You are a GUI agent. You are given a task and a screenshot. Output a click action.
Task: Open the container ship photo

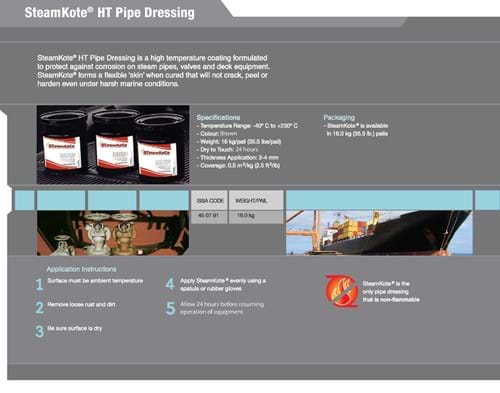[x=379, y=233]
